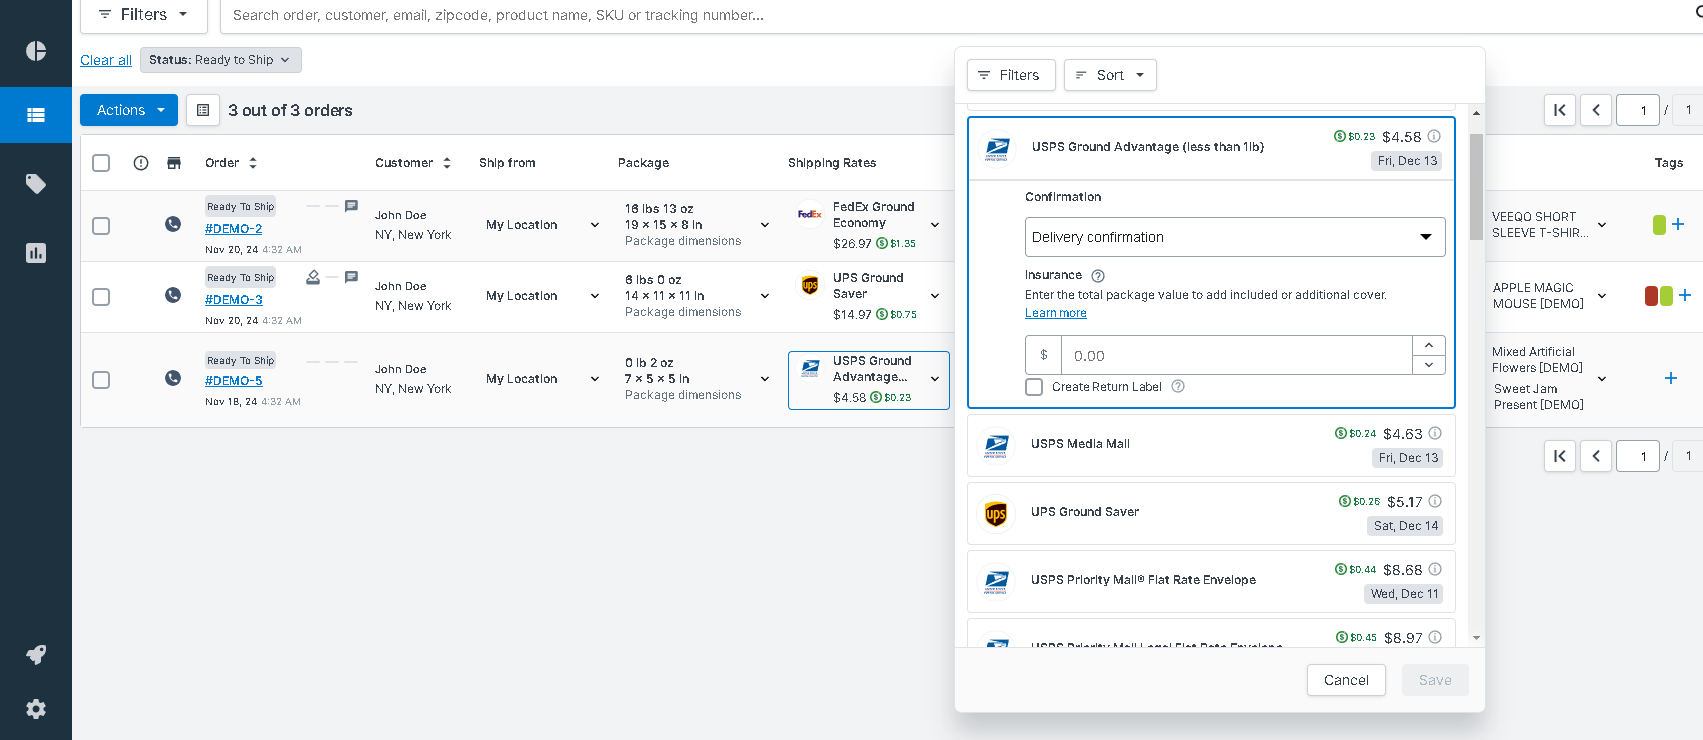This screenshot has width=1703, height=740.
Task: Sort by the Order column header
Action: [231, 163]
